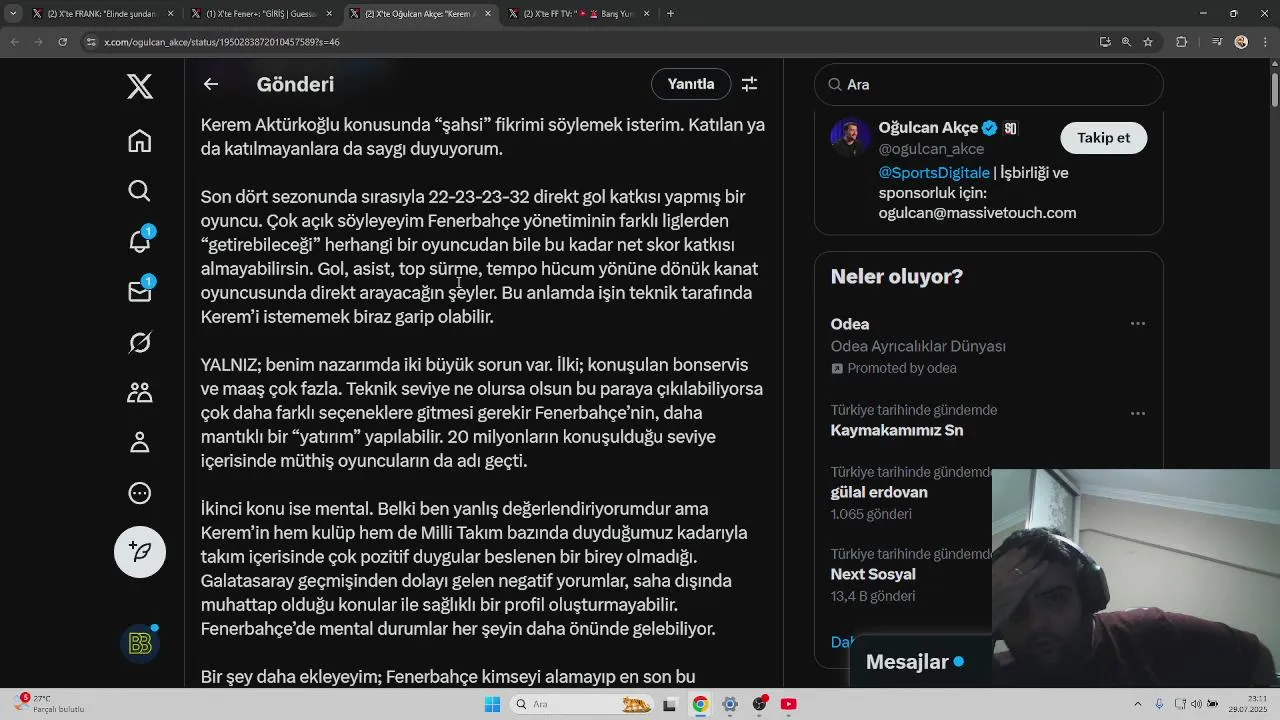Open more options for Odea promotion
The width and height of the screenshot is (1280, 720).
1138,324
